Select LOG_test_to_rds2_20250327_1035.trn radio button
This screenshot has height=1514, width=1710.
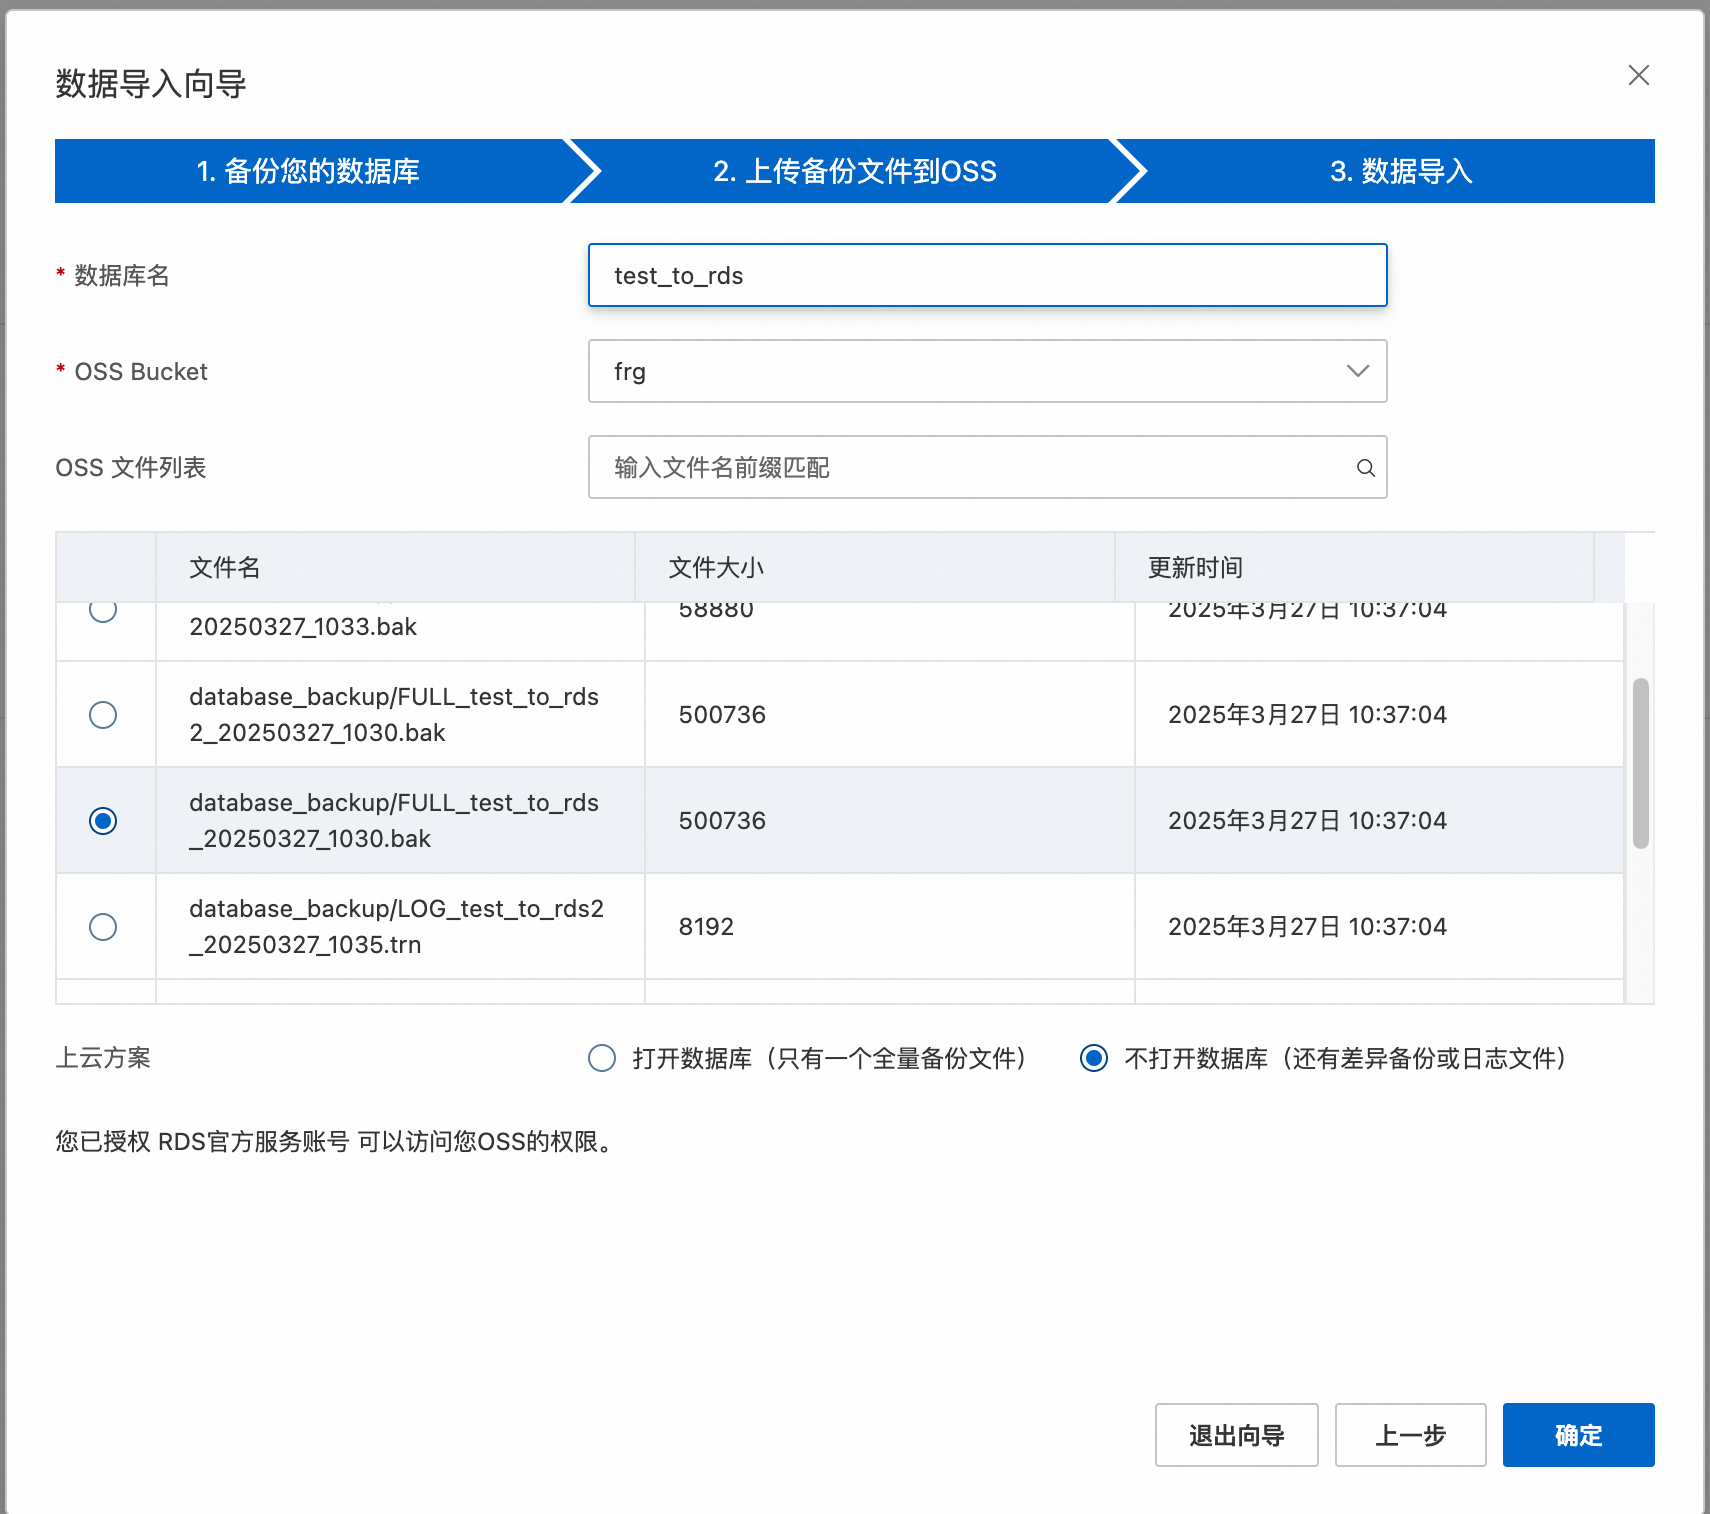point(103,927)
